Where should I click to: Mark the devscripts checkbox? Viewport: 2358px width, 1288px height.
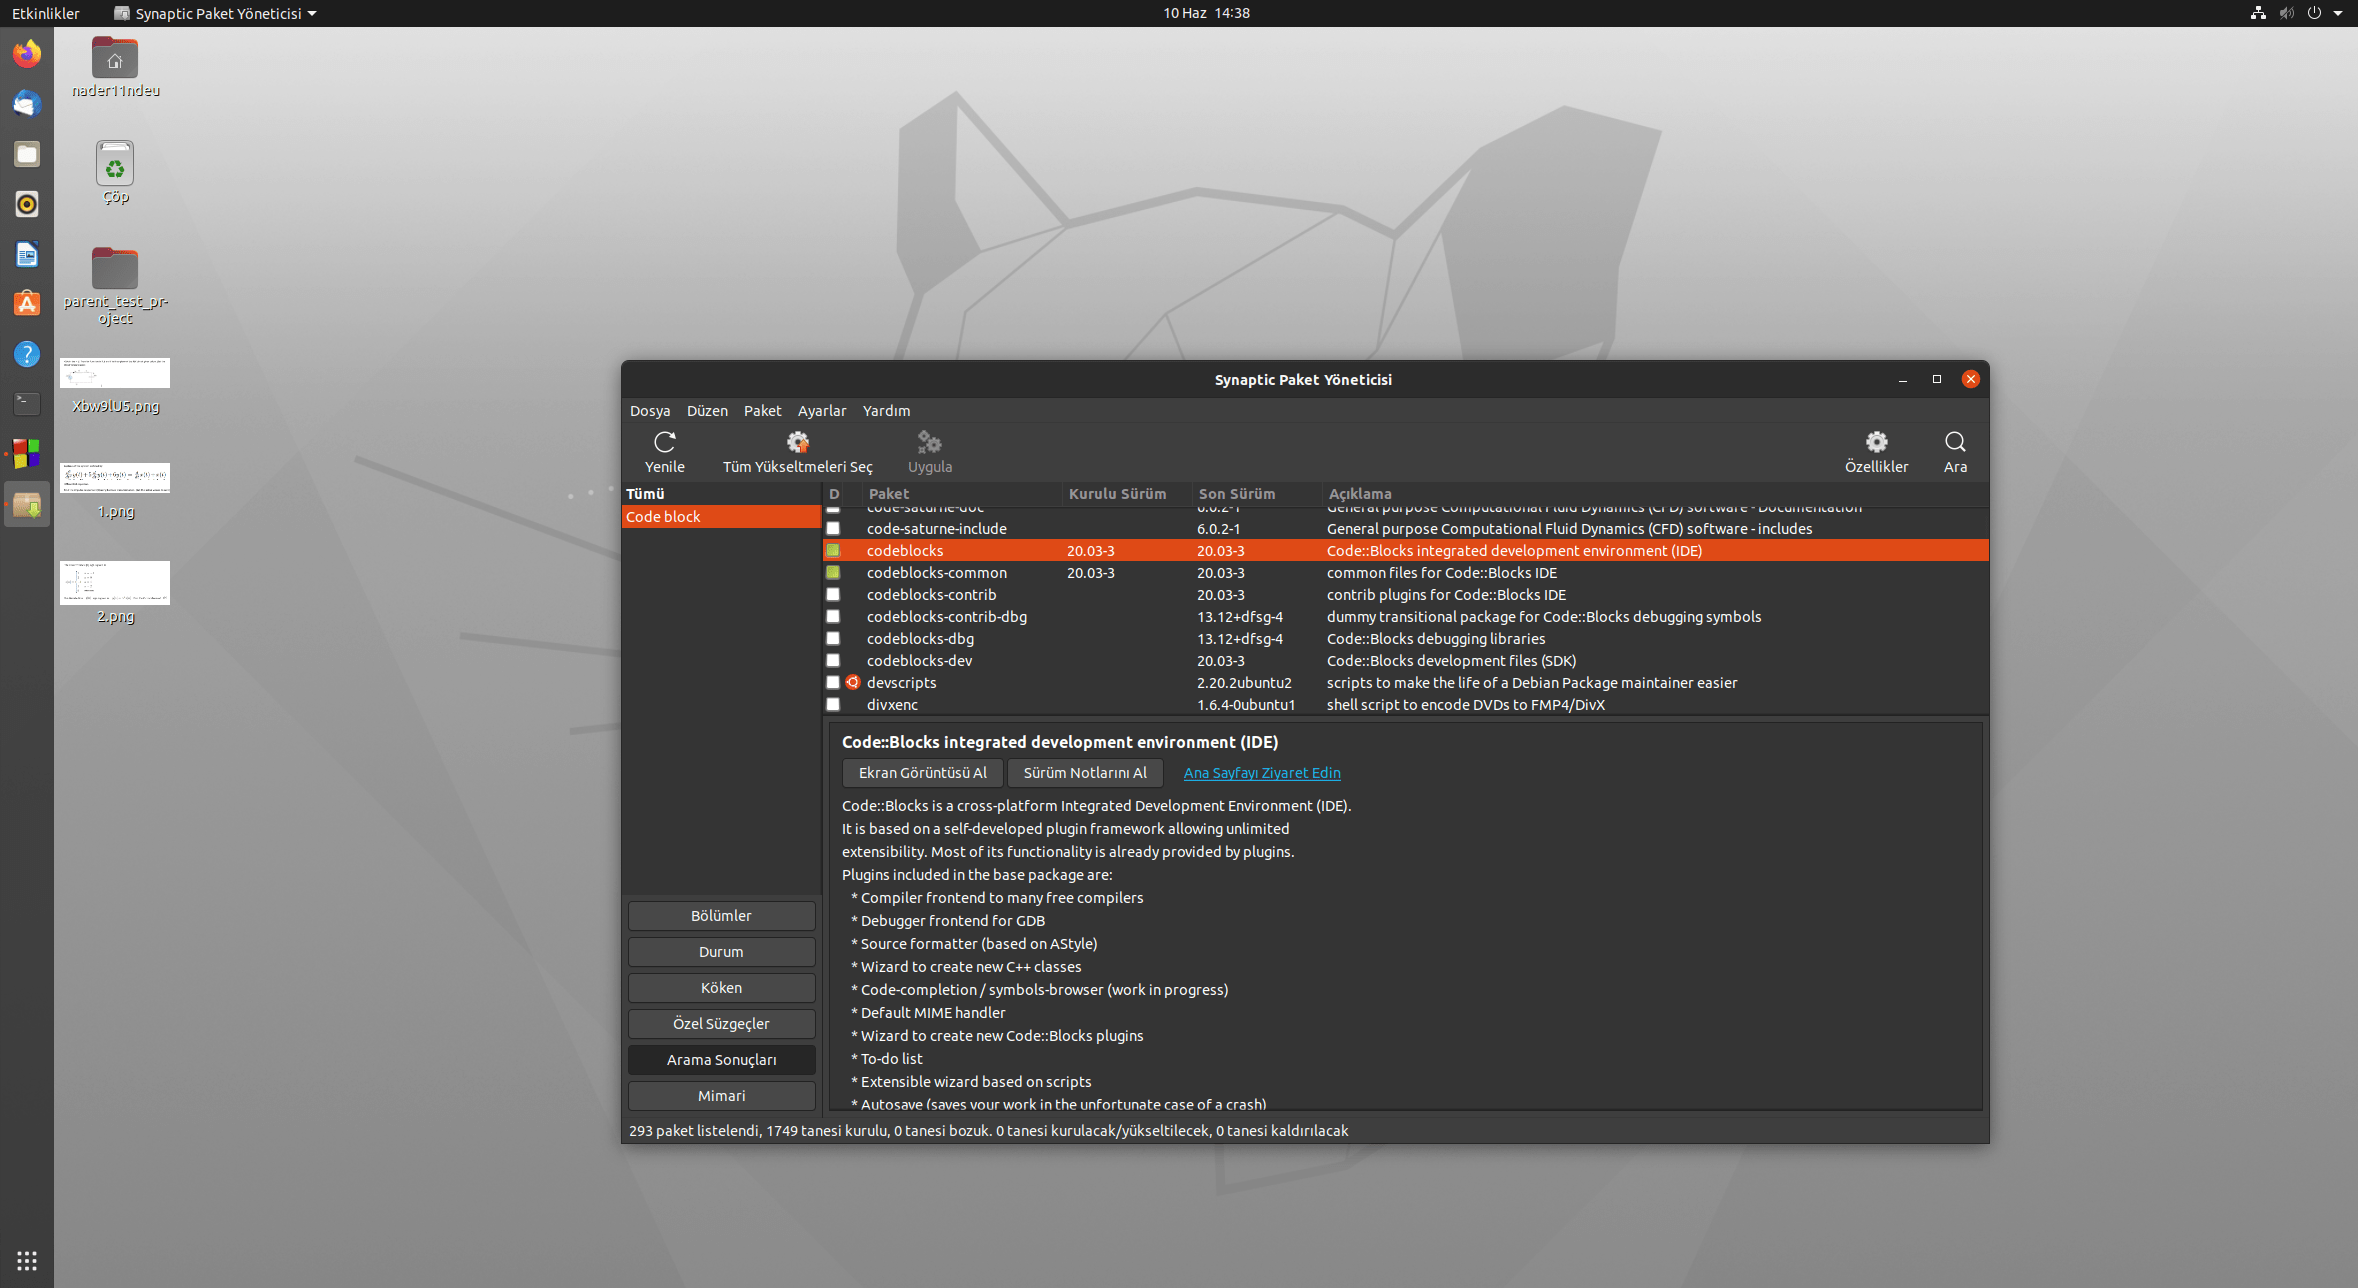[833, 682]
